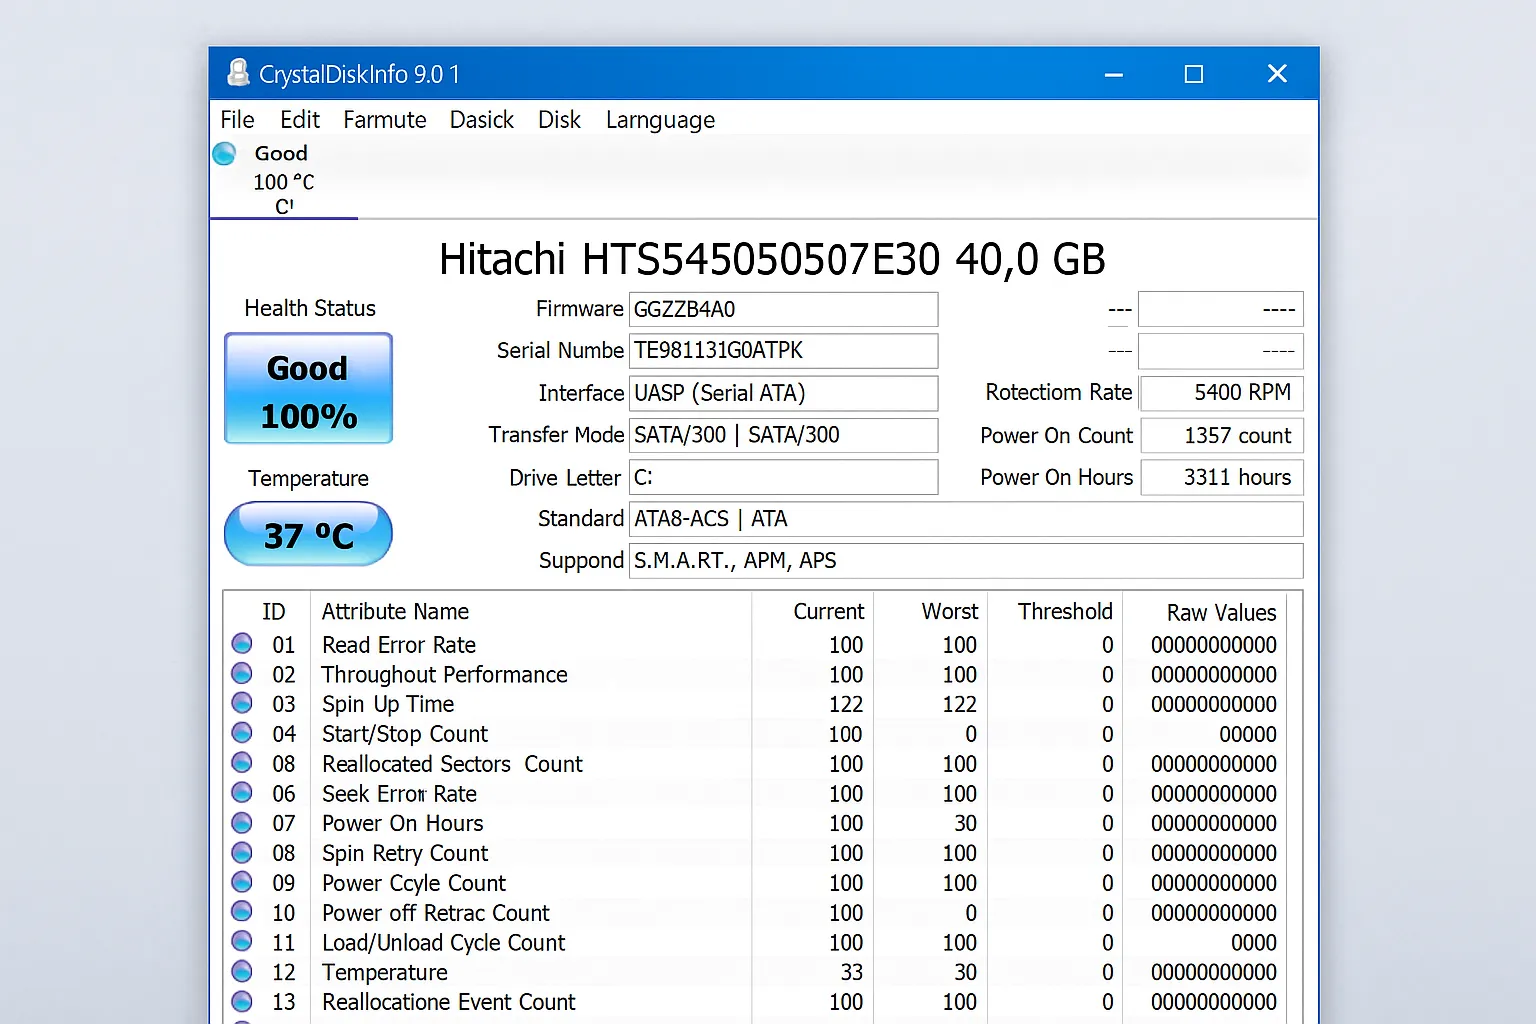Click the status orb for Seek Error Rate
This screenshot has width=1536, height=1024.
pos(242,792)
